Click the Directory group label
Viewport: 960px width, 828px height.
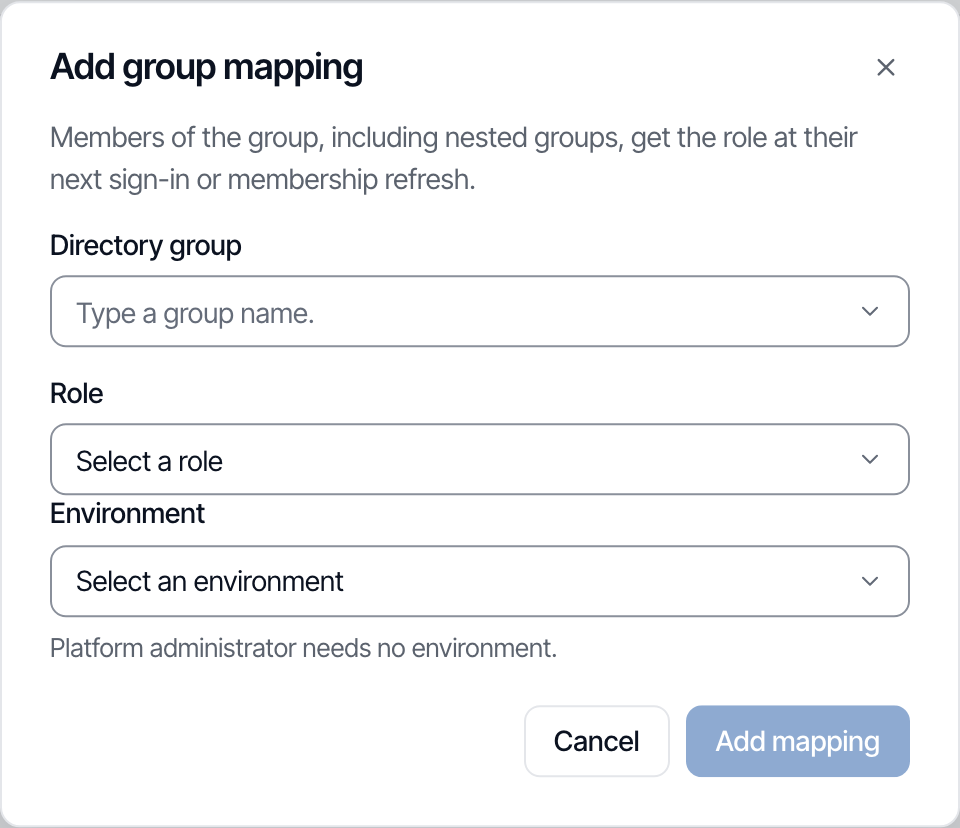pyautogui.click(x=146, y=246)
